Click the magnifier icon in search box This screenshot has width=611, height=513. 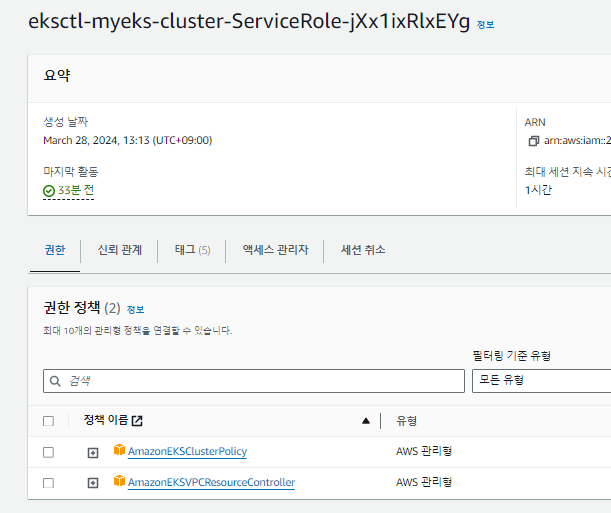(x=56, y=381)
